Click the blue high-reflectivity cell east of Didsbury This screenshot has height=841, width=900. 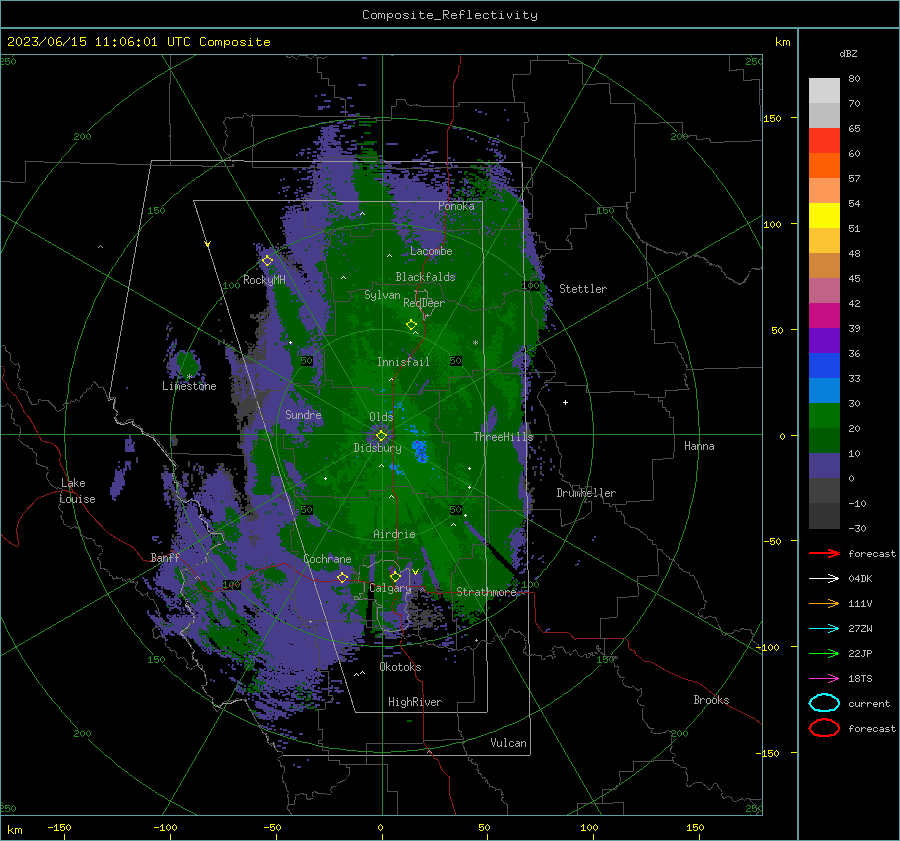pos(421,451)
